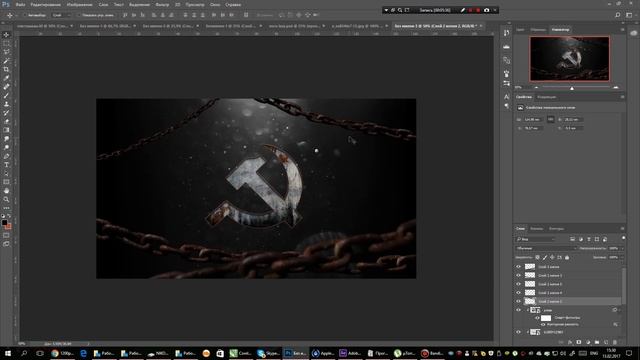Toggle link between width and height
640x360 pixels.
click(x=550, y=119)
